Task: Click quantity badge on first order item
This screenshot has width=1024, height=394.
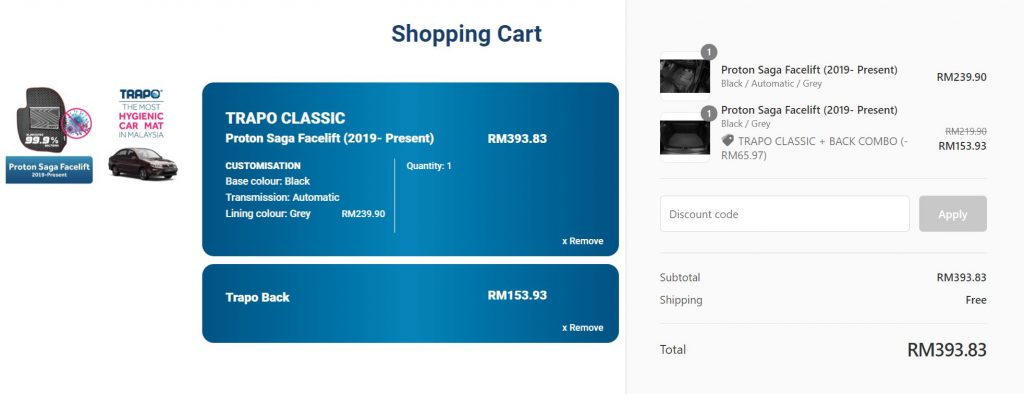Action: tap(709, 52)
